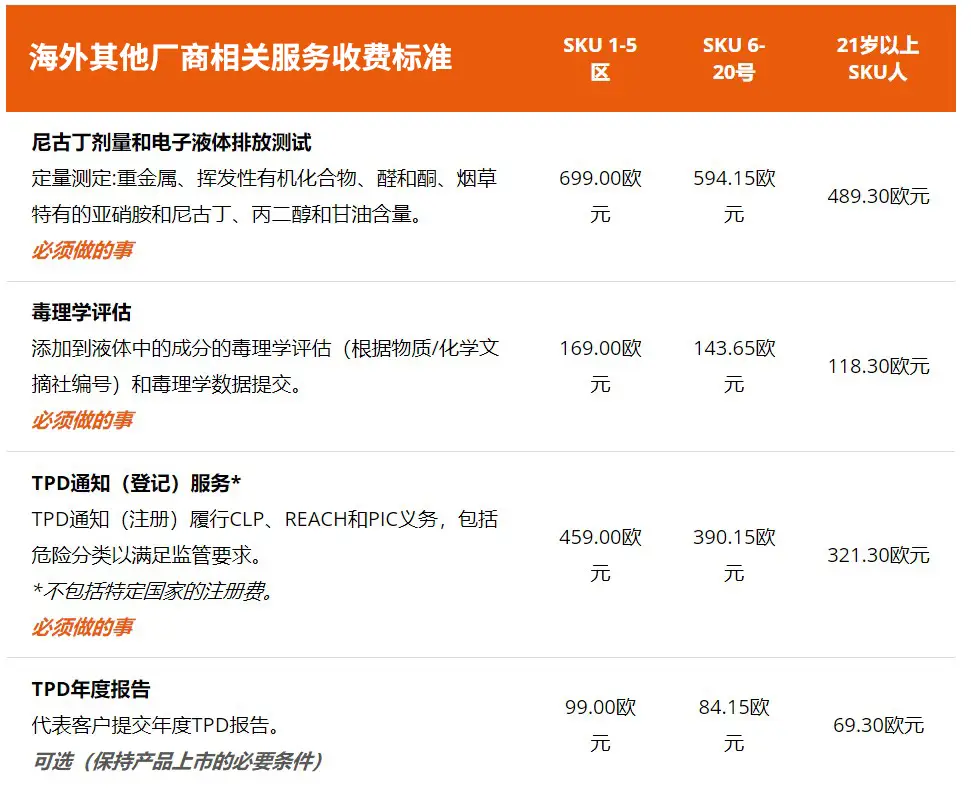Click footnote *不包括特定国家的注册费。
Viewport: 971px width, 789px height.
[x=153, y=591]
